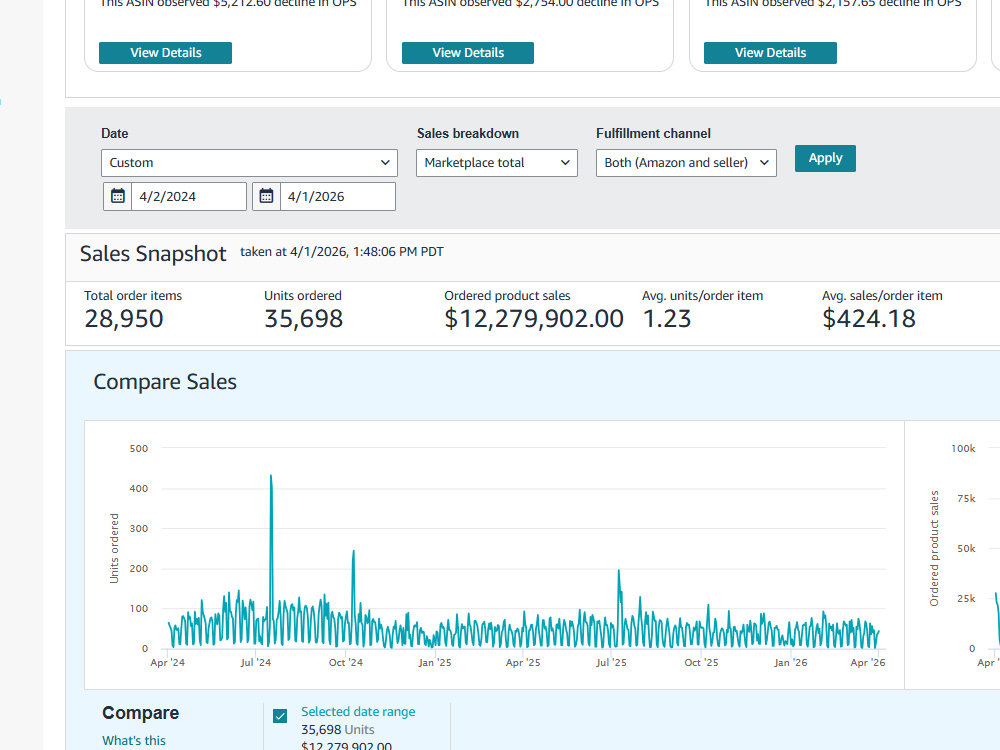Click the 100k y-axis tick on sales chart
This screenshot has width=1000, height=750.
click(x=963, y=448)
